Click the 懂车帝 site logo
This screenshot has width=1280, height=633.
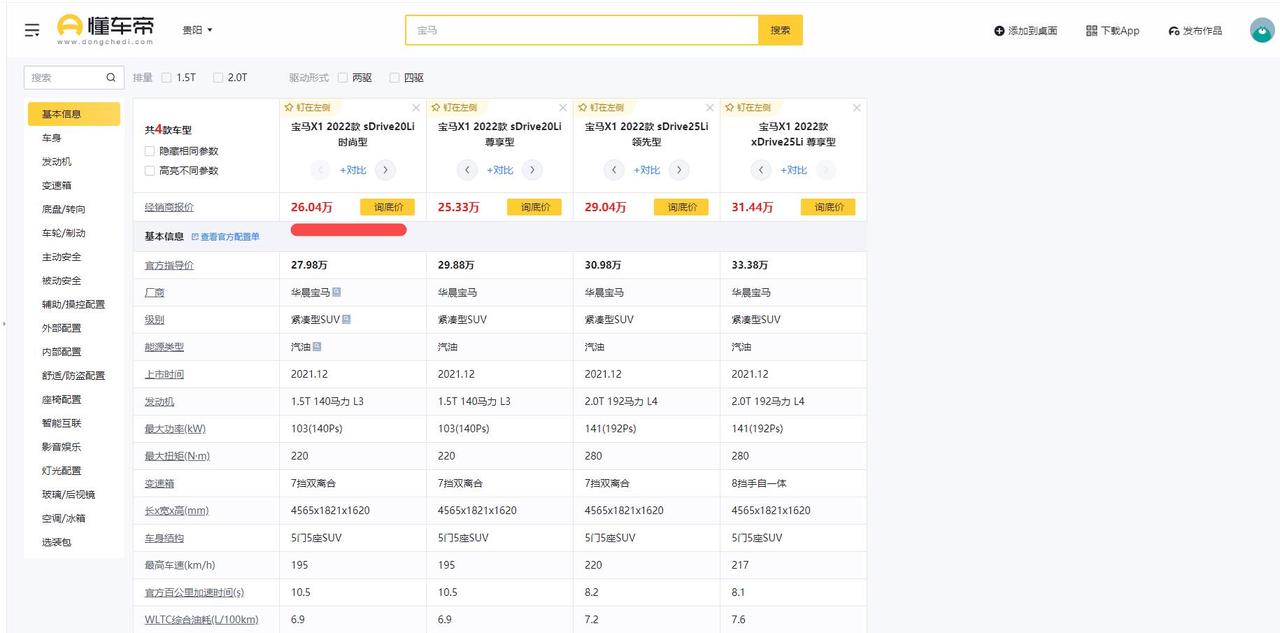[105, 29]
